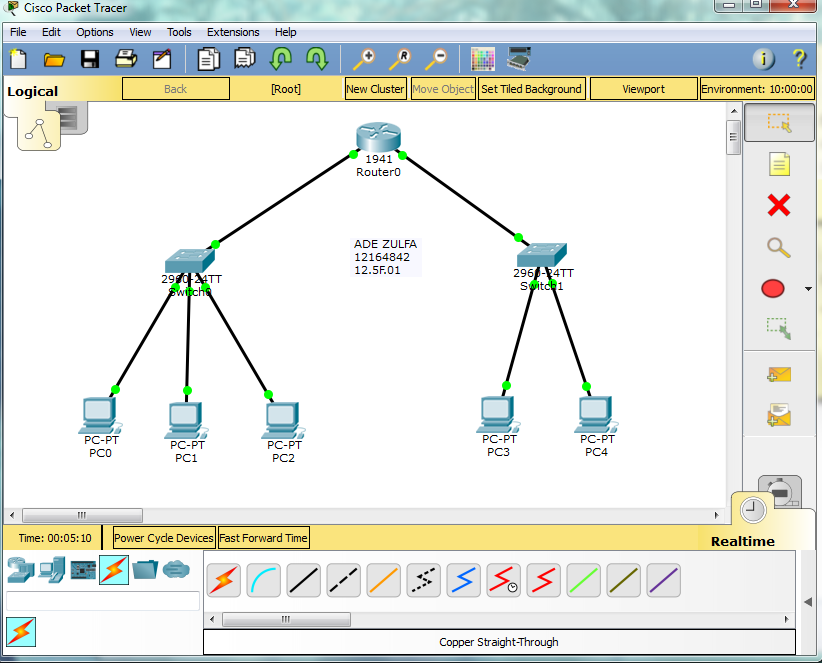Add a complex PDU envelope
This screenshot has height=663, width=822.
coord(778,415)
